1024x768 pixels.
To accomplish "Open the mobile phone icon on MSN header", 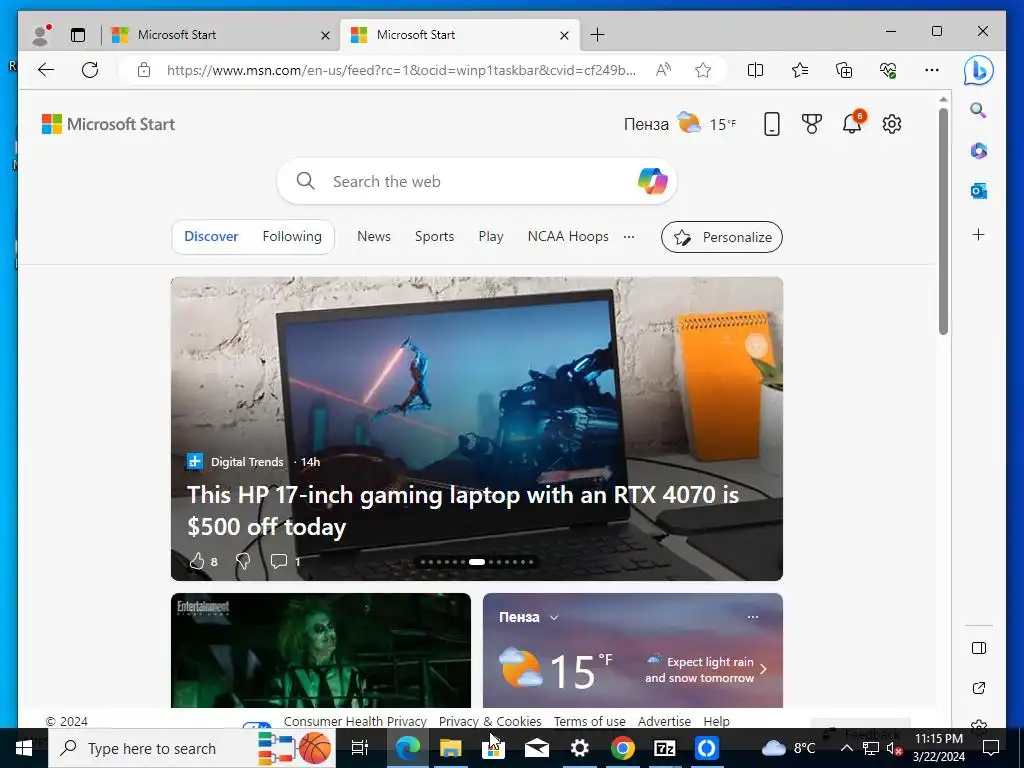I will pos(771,123).
